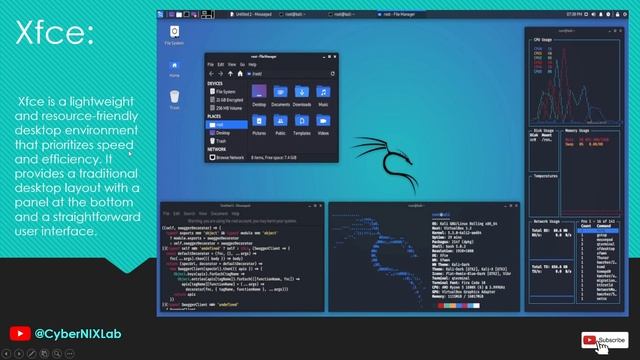Open the File System desktop icon
This screenshot has height=360, width=640.
(x=174, y=35)
